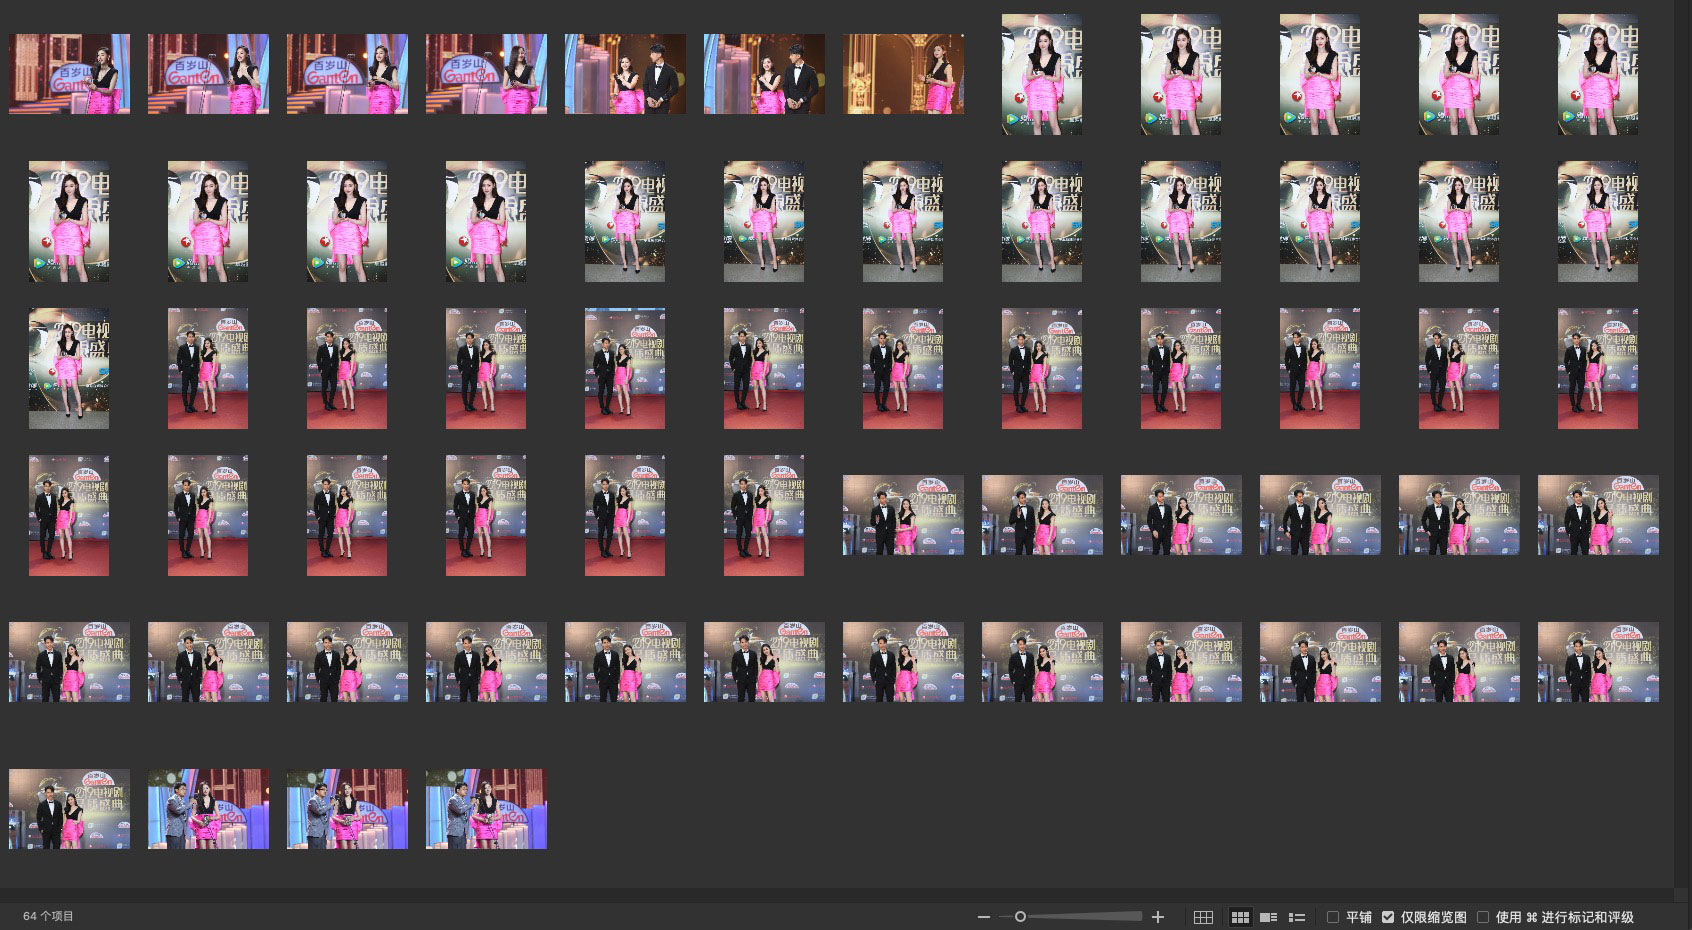Viewport: 1692px width, 930px height.
Task: Select fifth thumbnail in the top row
Action: [625, 74]
